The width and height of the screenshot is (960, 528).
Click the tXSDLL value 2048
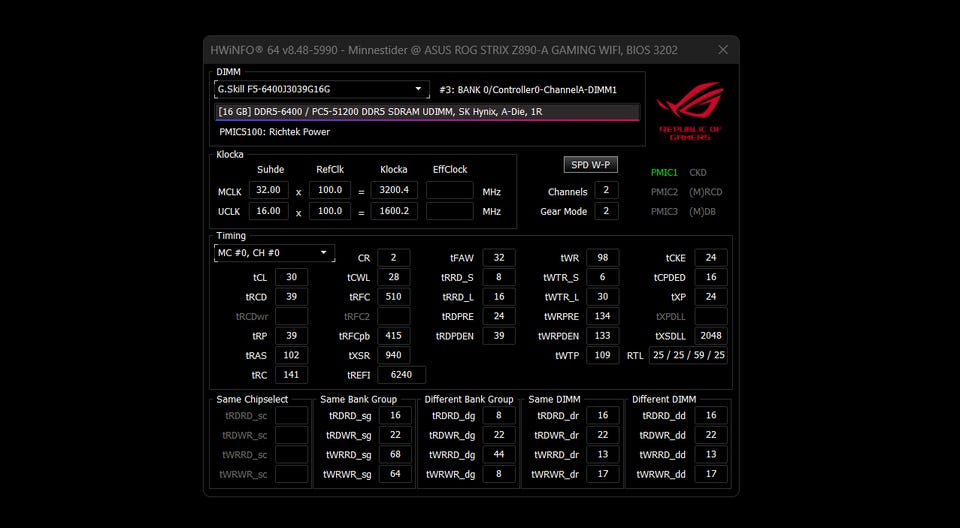click(x=711, y=336)
